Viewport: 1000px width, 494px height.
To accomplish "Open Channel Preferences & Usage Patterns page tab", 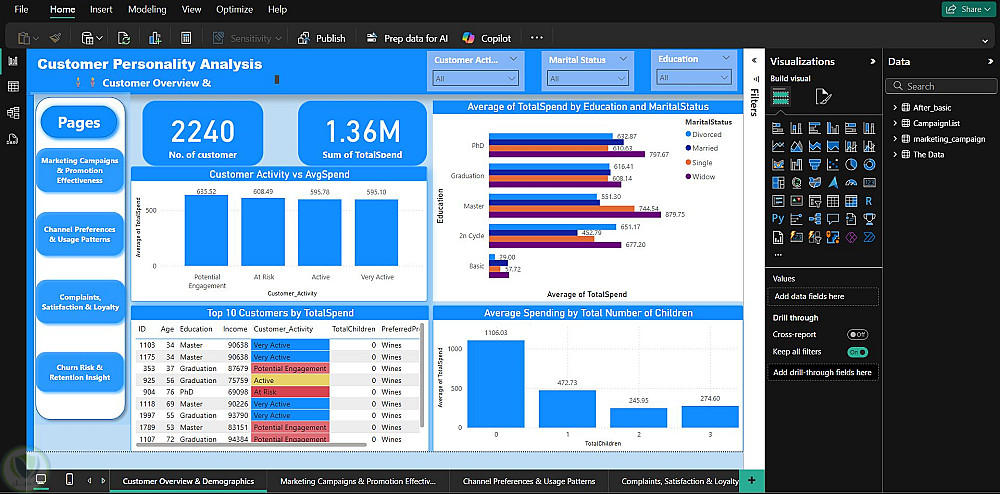I will coord(529,481).
